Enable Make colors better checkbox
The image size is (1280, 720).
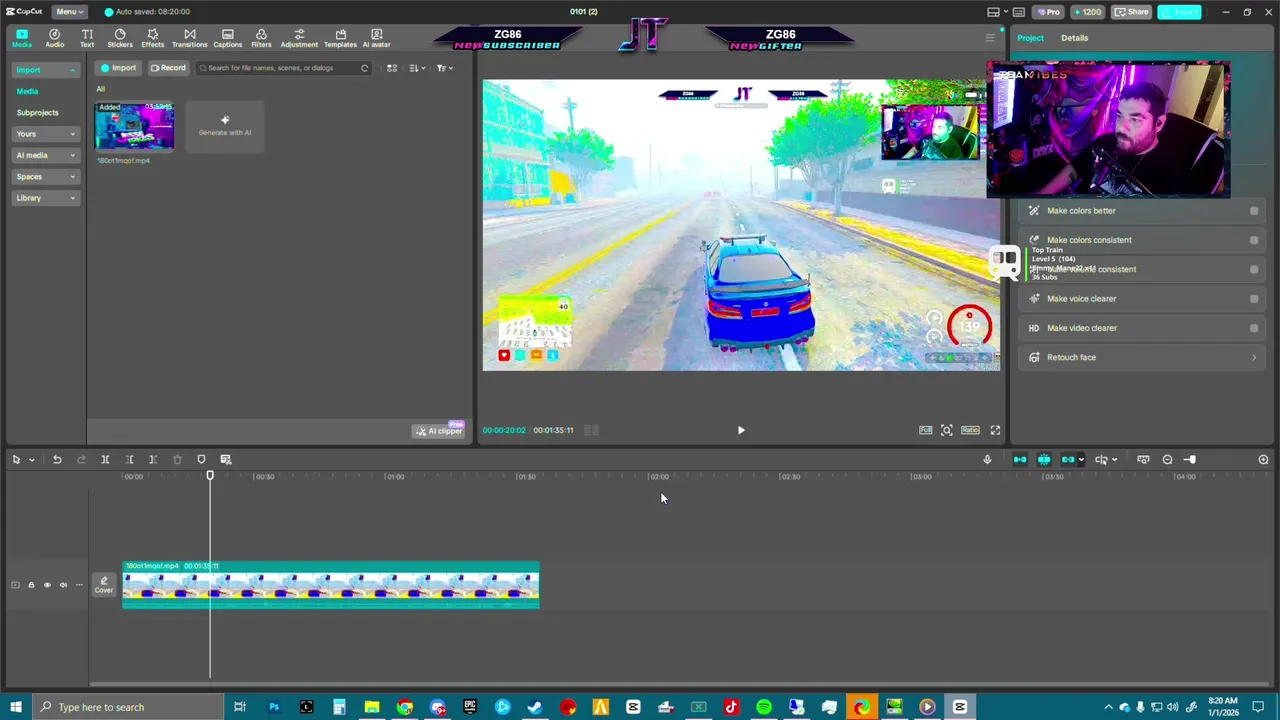tap(1254, 211)
